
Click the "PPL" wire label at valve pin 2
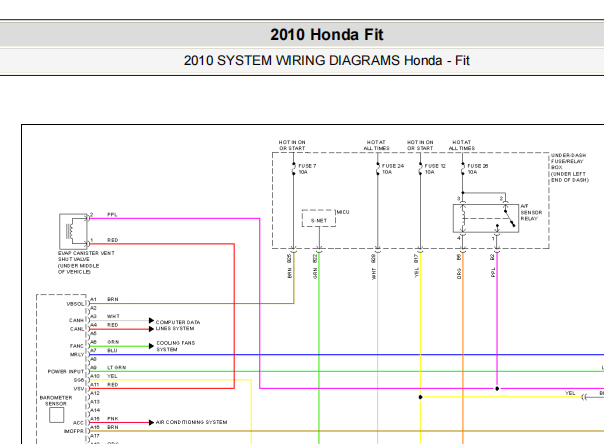click(112, 214)
